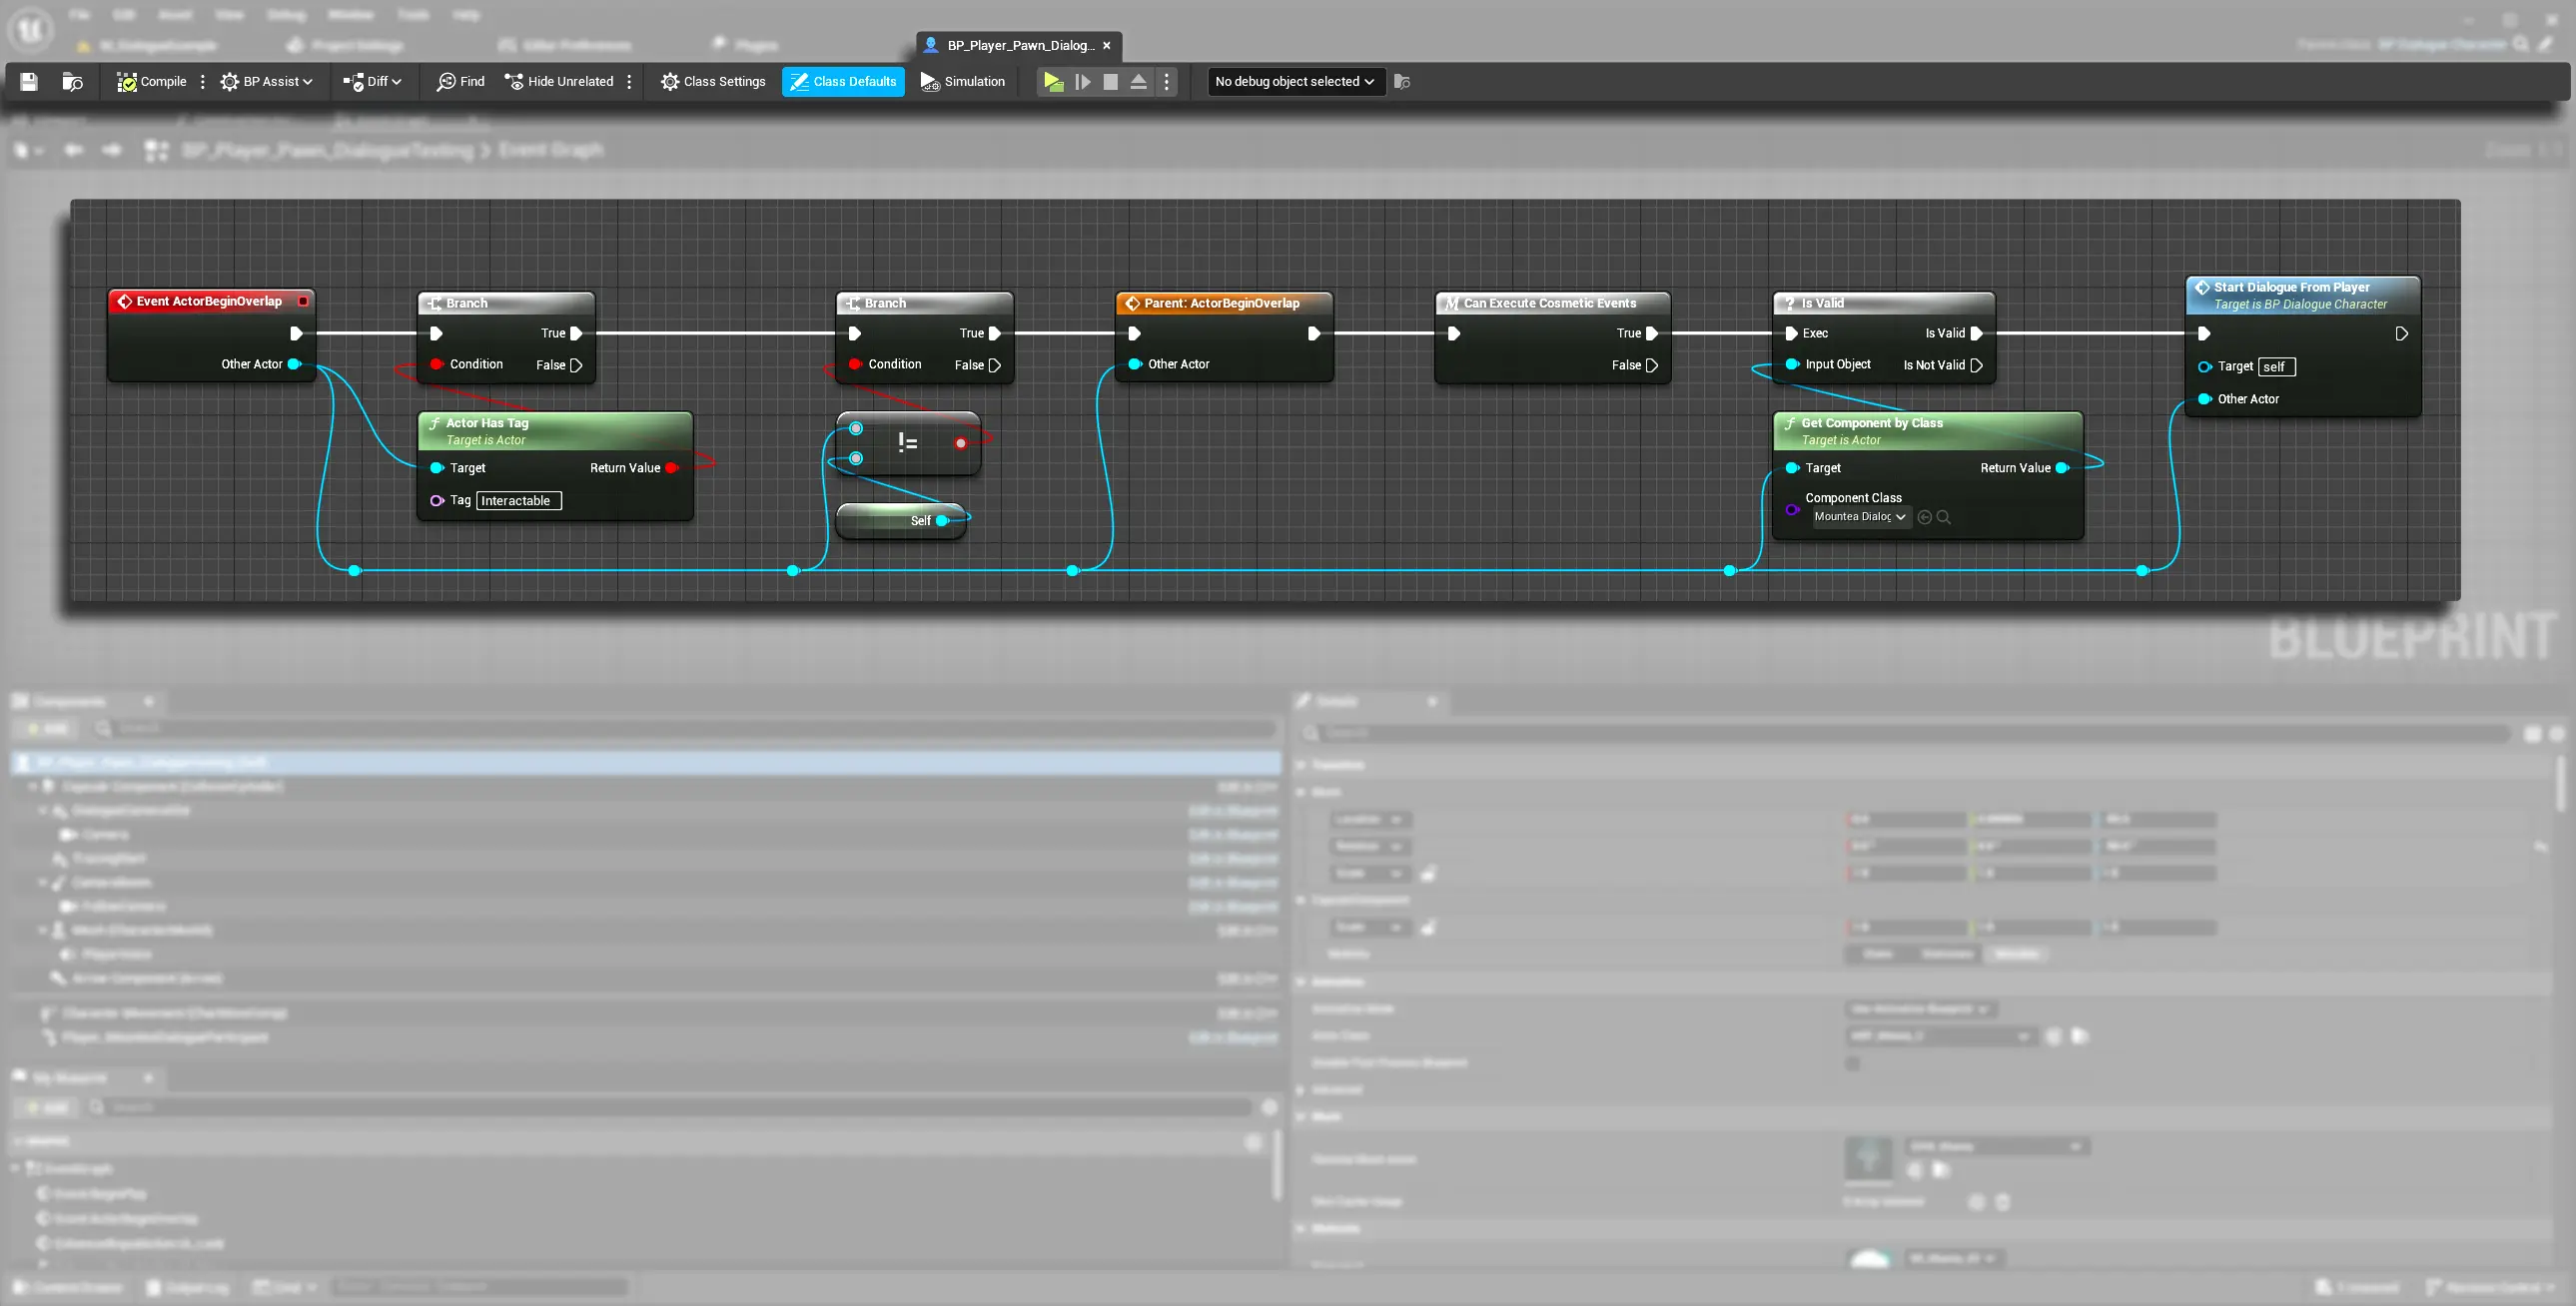This screenshot has width=2576, height=1306.
Task: Toggle Hide Unrelated nodes
Action: click(559, 82)
